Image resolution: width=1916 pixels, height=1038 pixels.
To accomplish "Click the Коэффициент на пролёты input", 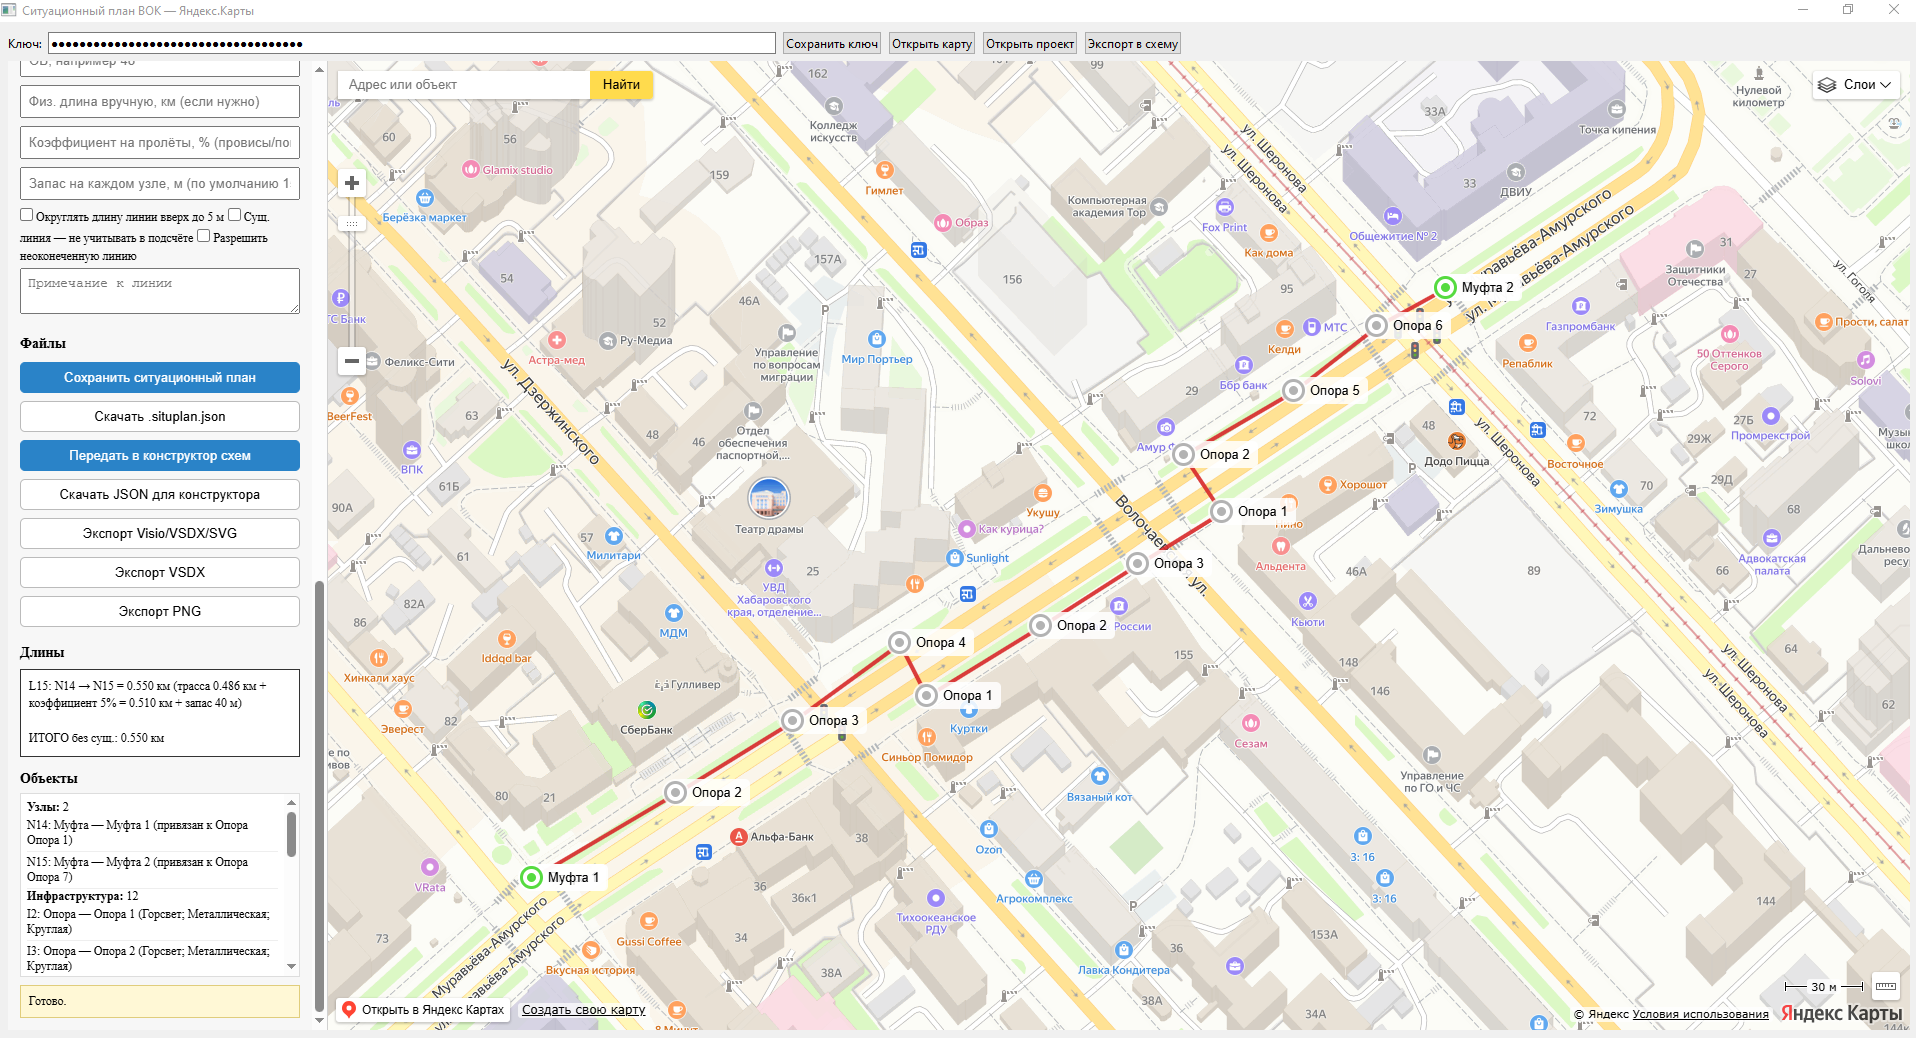I will [x=160, y=143].
